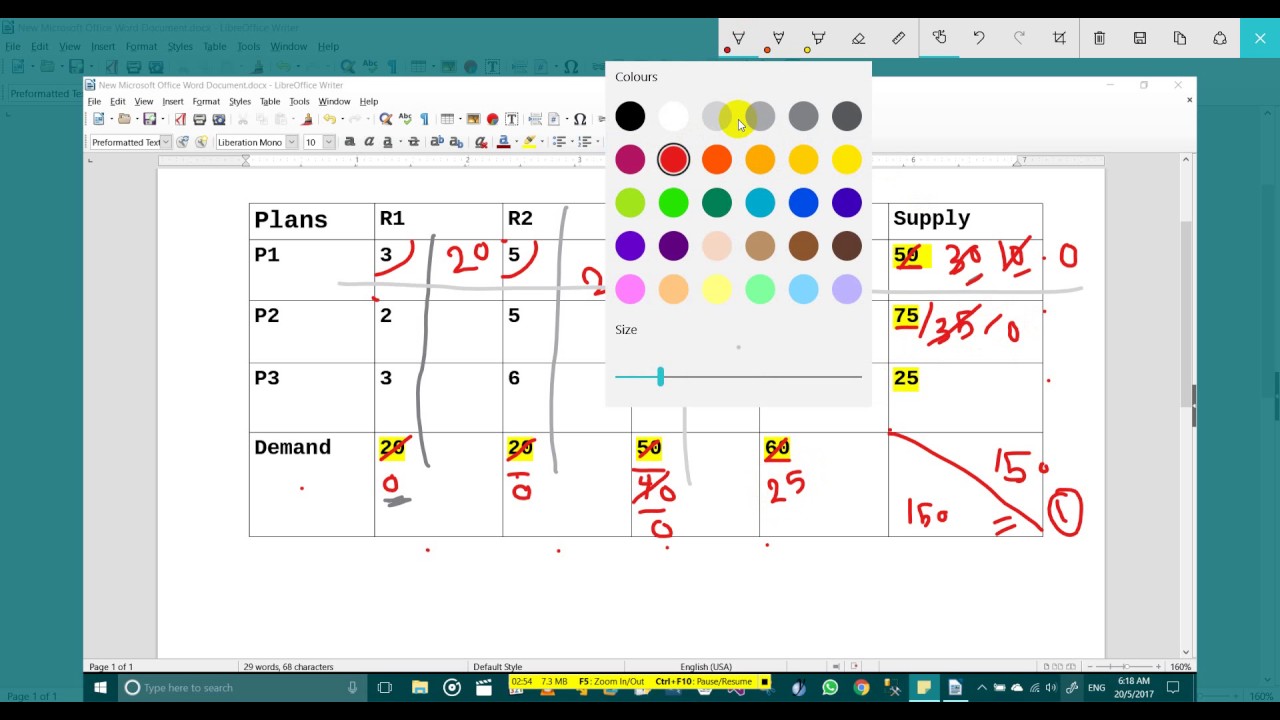Open the Table menu in Writer

(270, 101)
